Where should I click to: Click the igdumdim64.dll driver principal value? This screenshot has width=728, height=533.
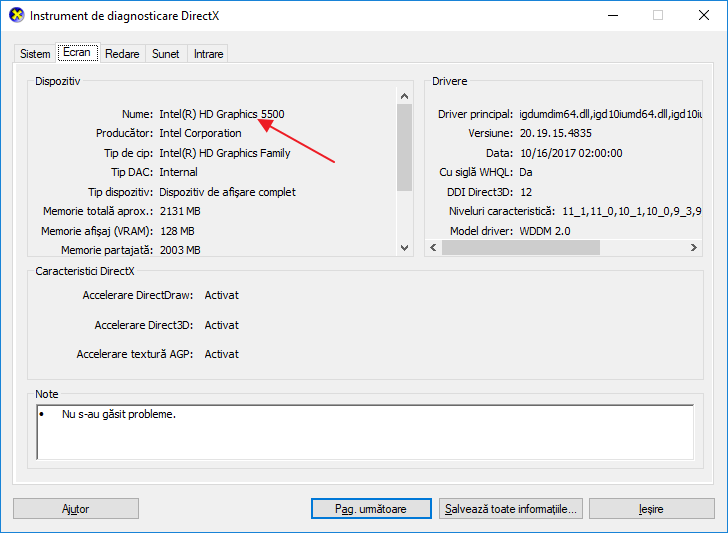610,114
